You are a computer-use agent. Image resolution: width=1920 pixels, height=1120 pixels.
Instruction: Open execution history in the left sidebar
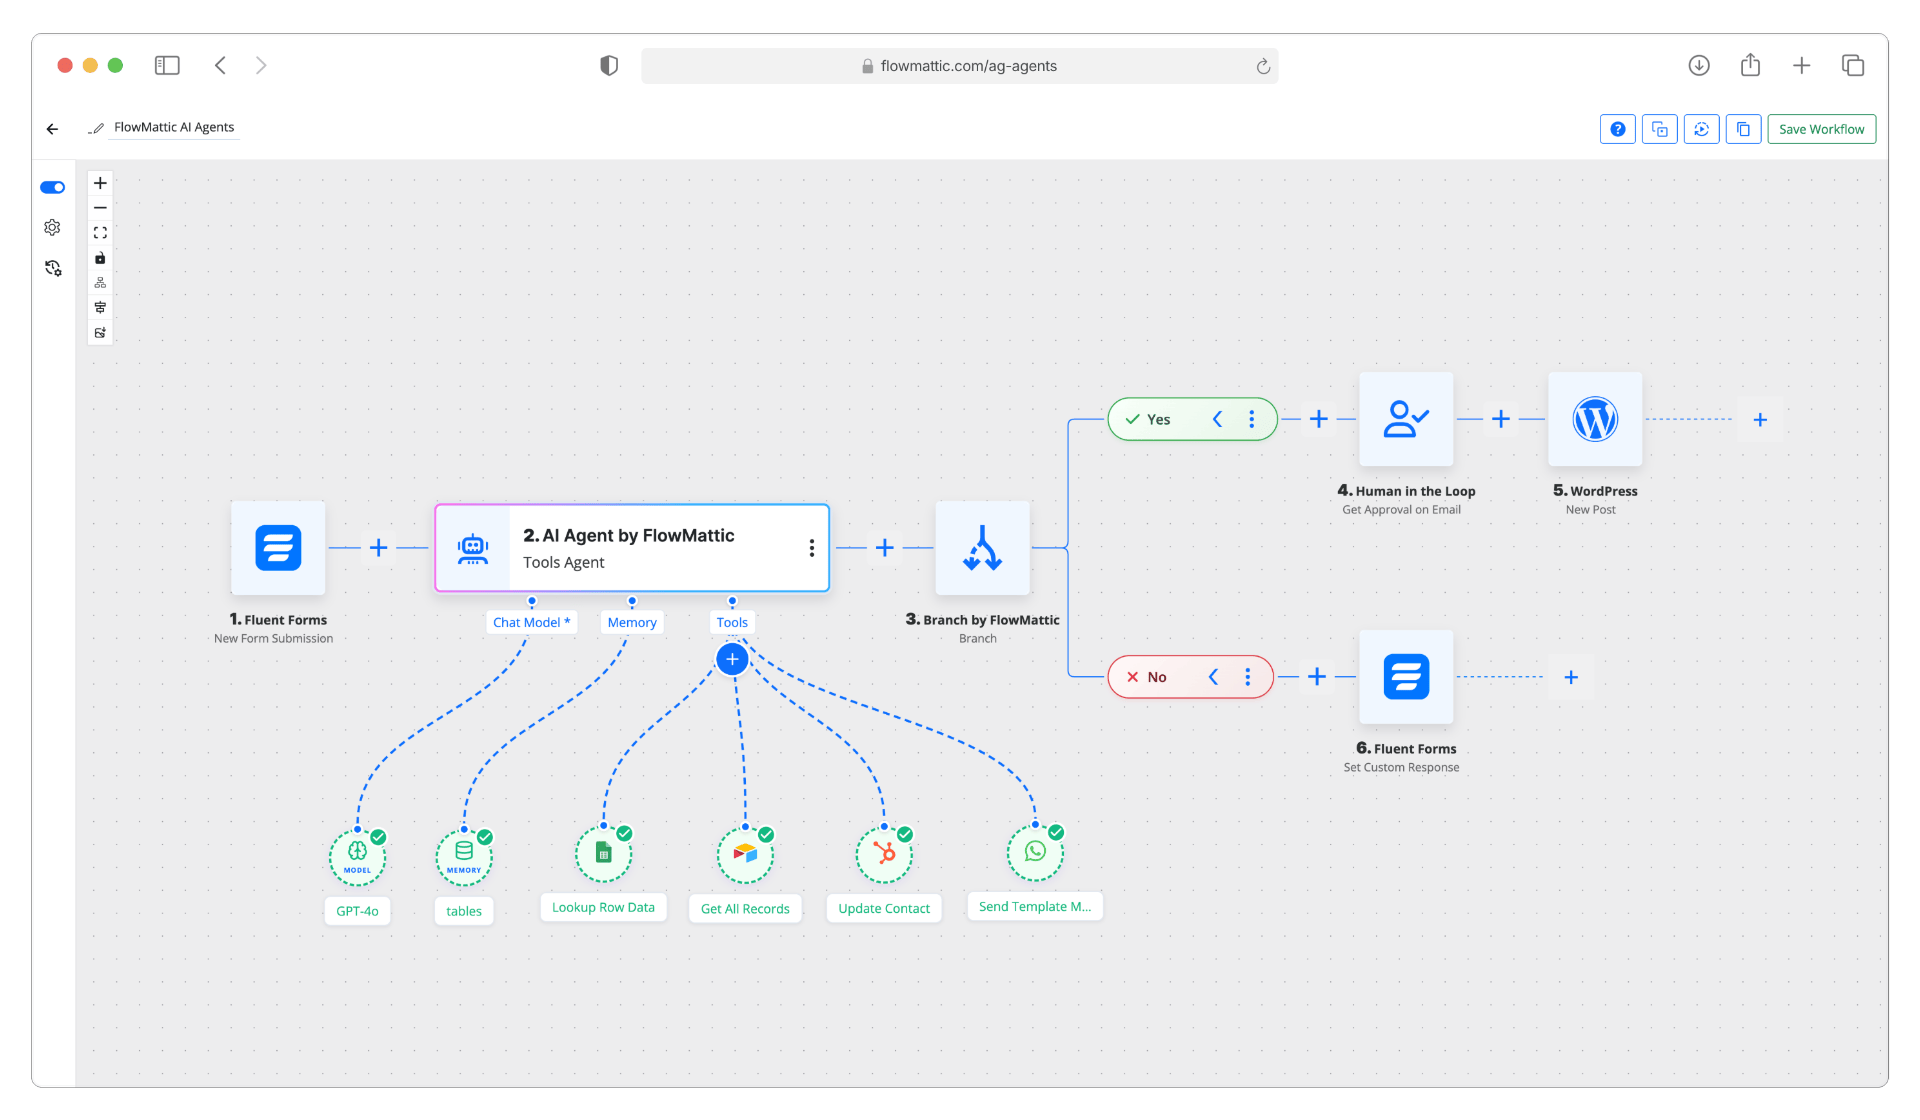pos(52,268)
